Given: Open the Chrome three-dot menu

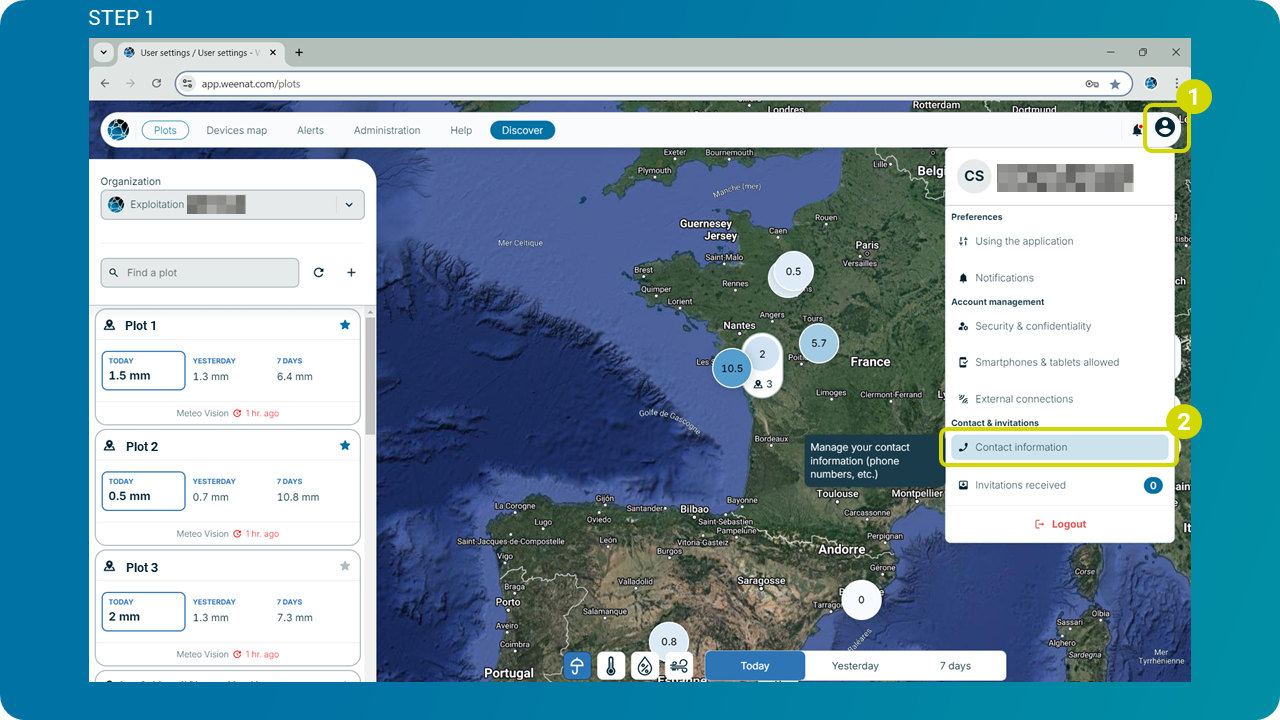Looking at the screenshot, I should point(1177,84).
